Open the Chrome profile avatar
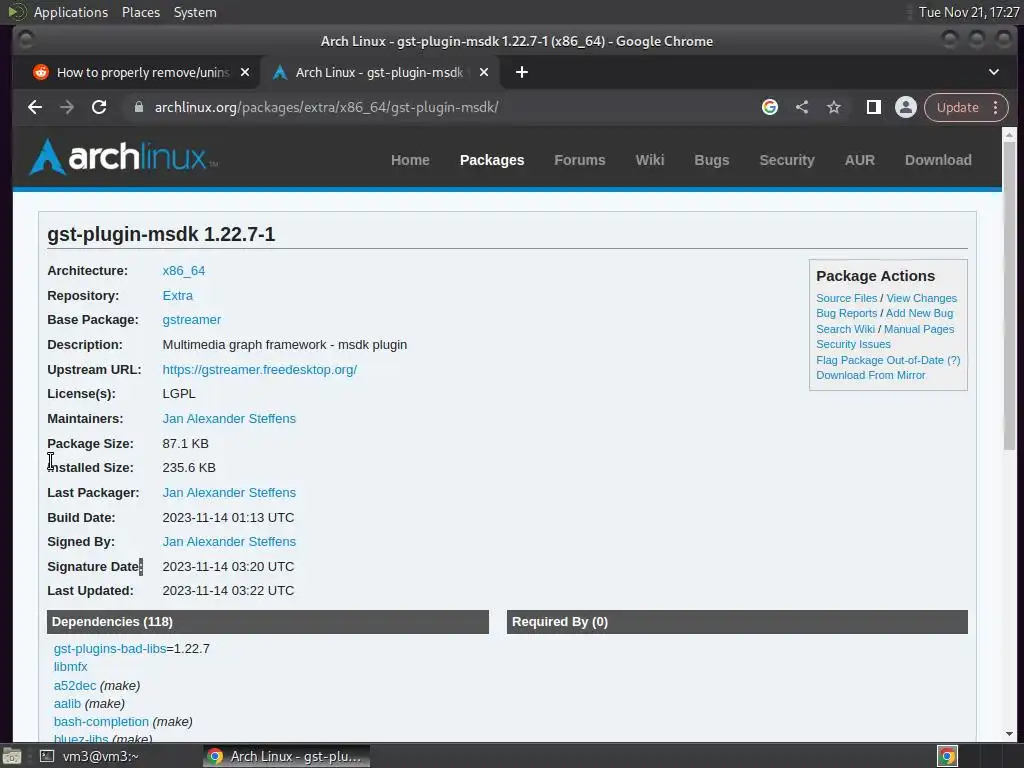The width and height of the screenshot is (1024, 768). [906, 107]
